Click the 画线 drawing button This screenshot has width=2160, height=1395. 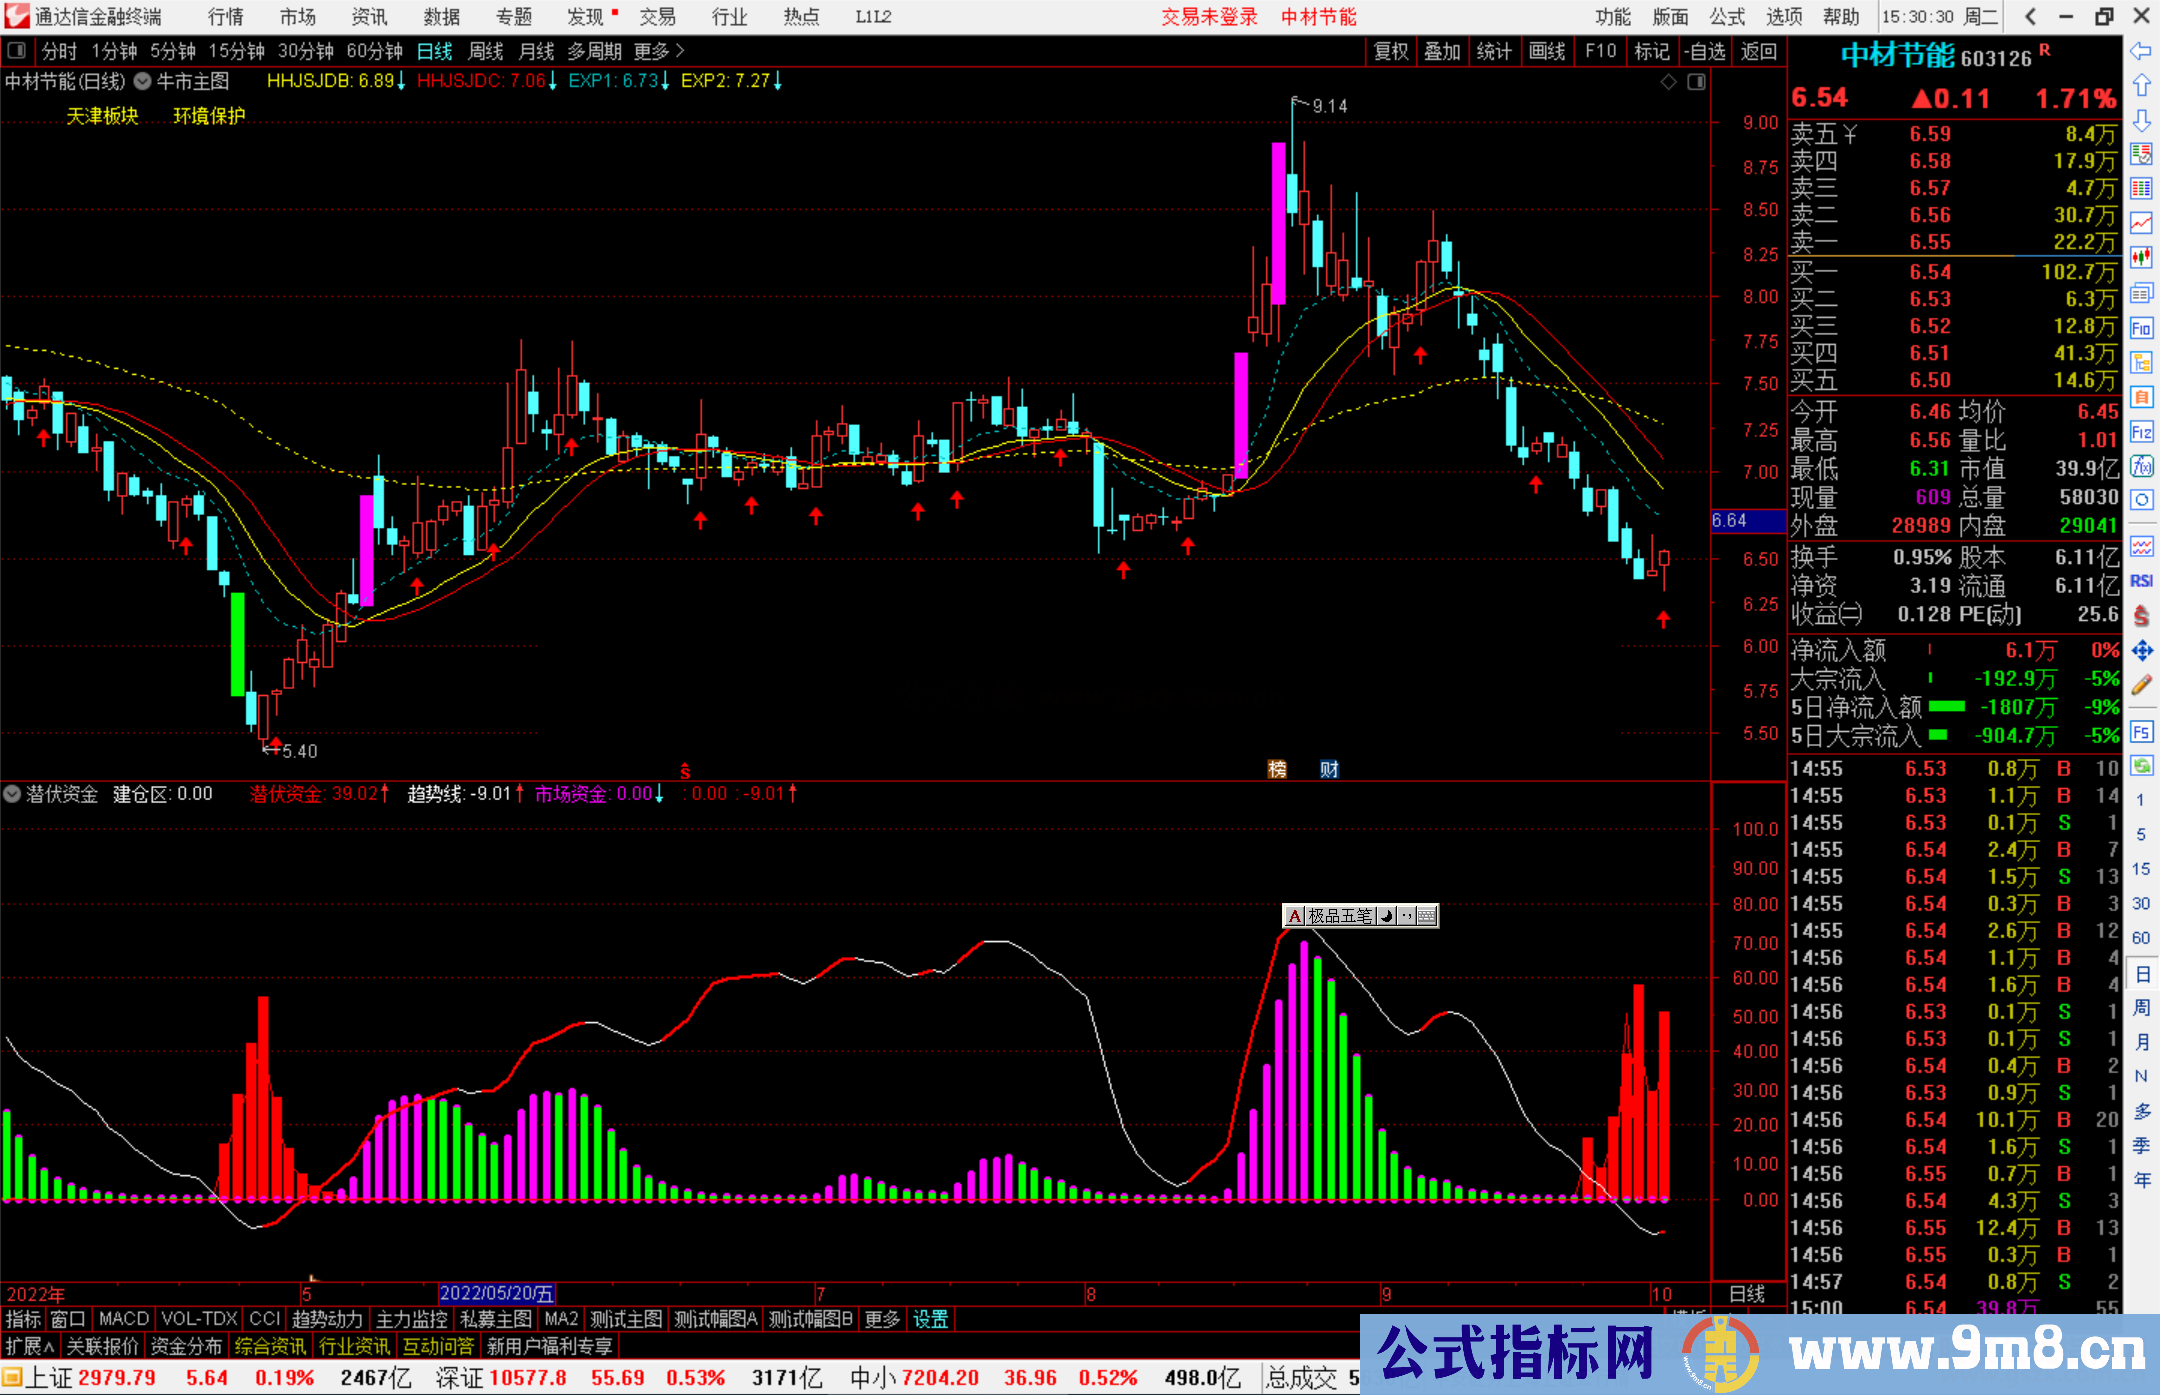[1546, 51]
